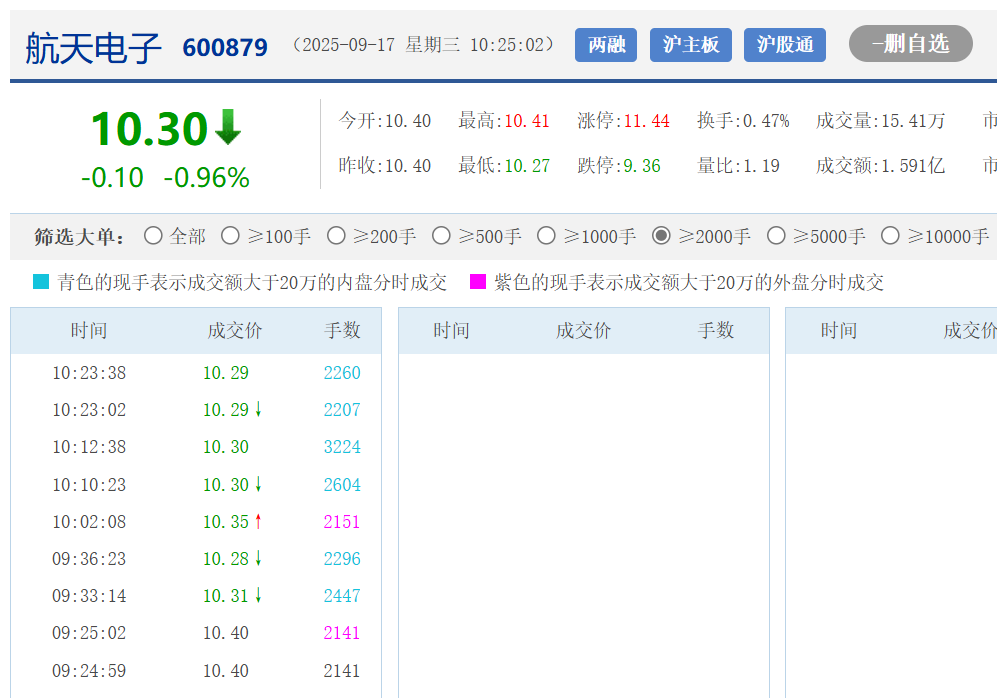997x698 pixels.
Task: Click the magenta legend color square
Action: [x=478, y=282]
